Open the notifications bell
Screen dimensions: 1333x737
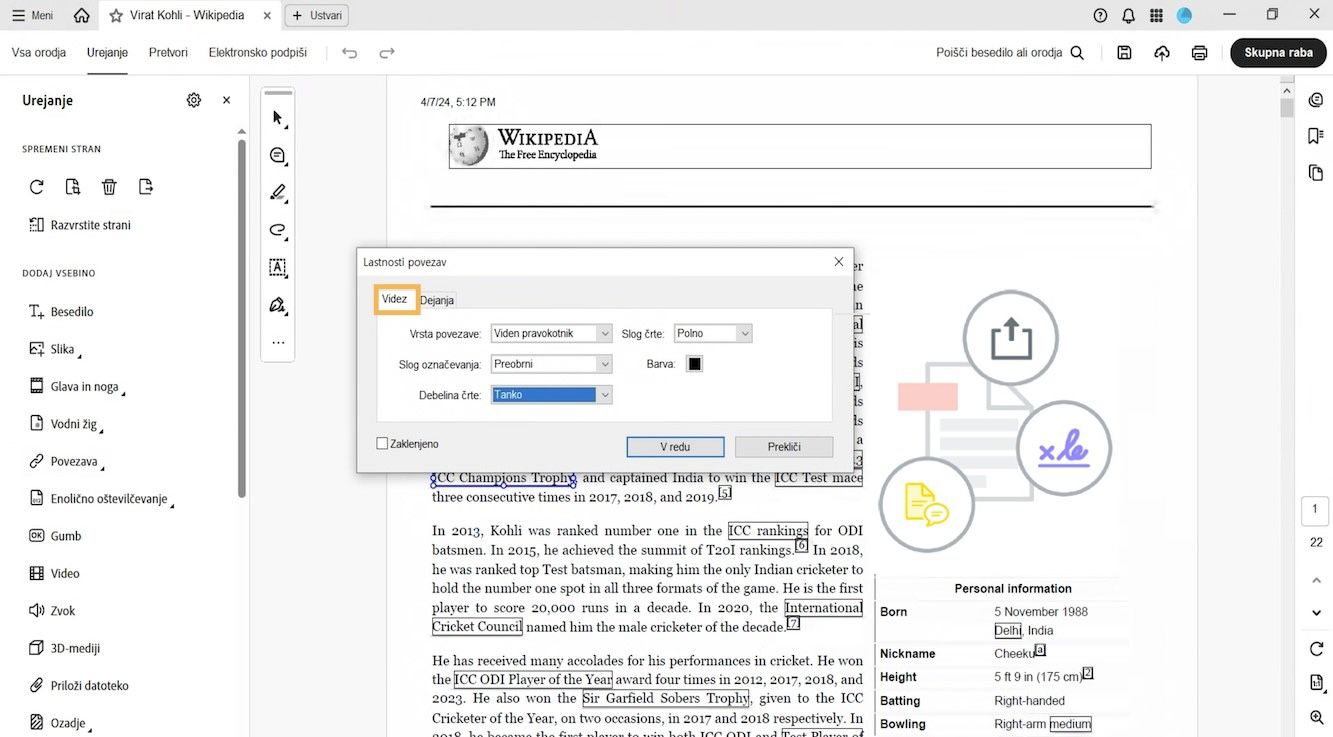pyautogui.click(x=1128, y=16)
